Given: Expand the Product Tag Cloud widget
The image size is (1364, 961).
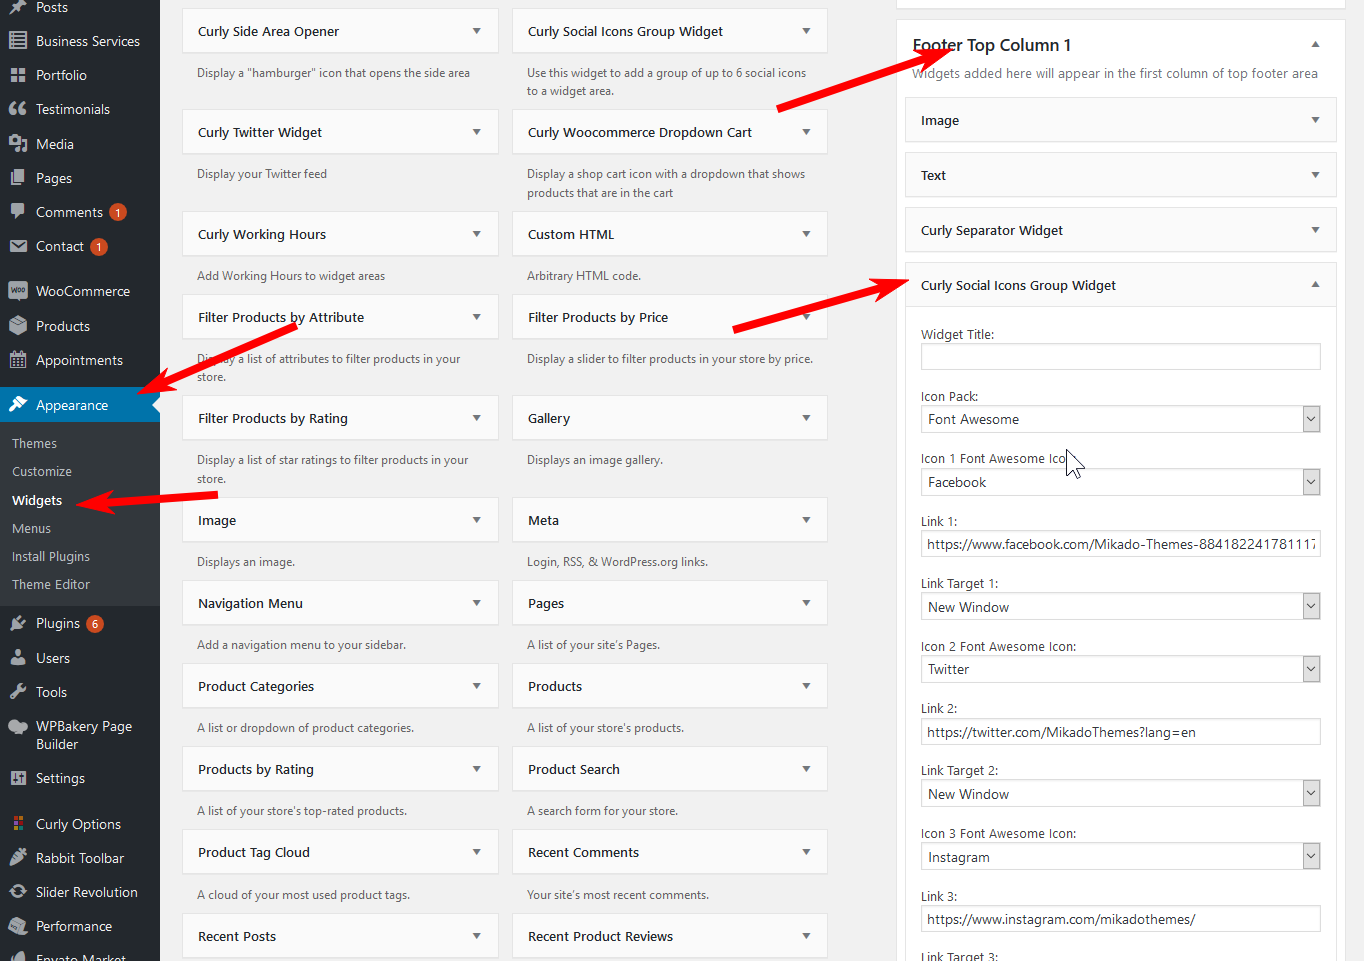Looking at the screenshot, I should 477,852.
